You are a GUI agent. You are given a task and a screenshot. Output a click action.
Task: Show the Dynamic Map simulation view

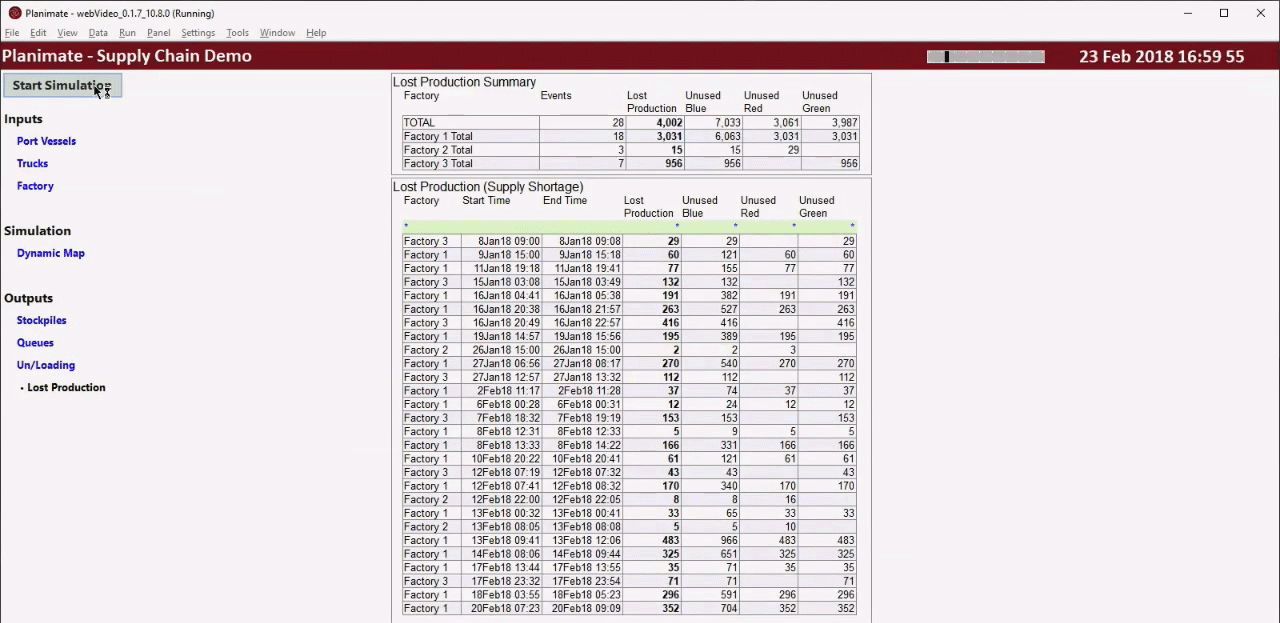(x=50, y=253)
